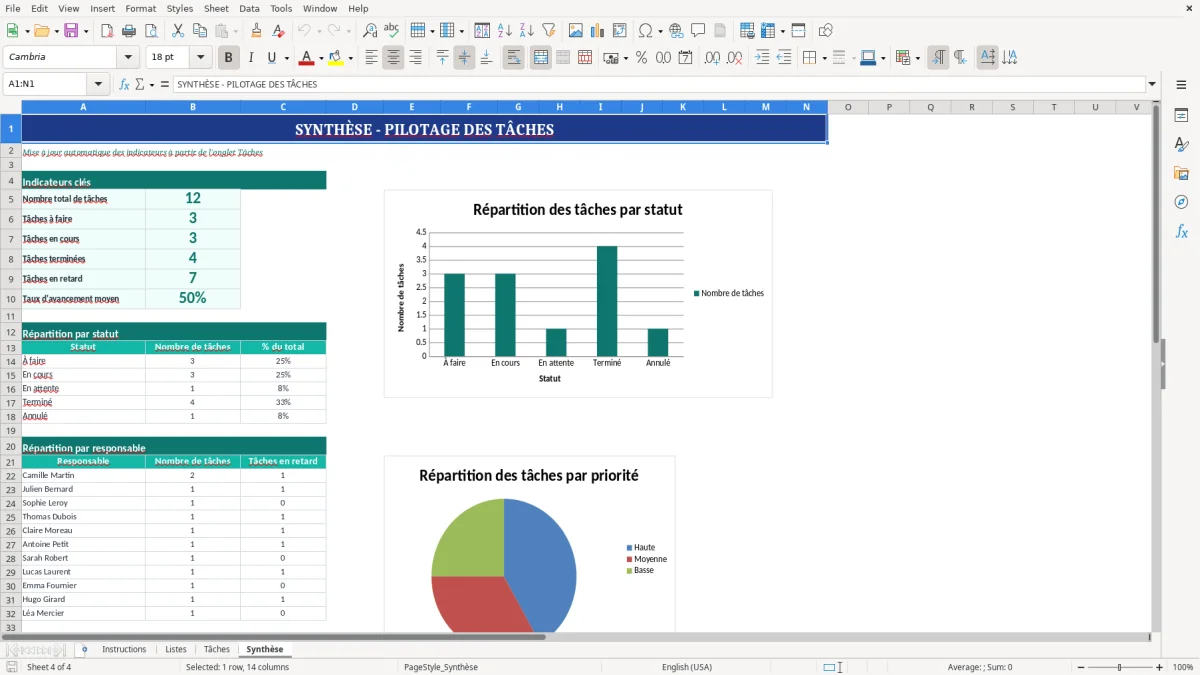Open sidebar Properties panel icon
Viewport: 1200px width, 675px height.
click(1181, 116)
